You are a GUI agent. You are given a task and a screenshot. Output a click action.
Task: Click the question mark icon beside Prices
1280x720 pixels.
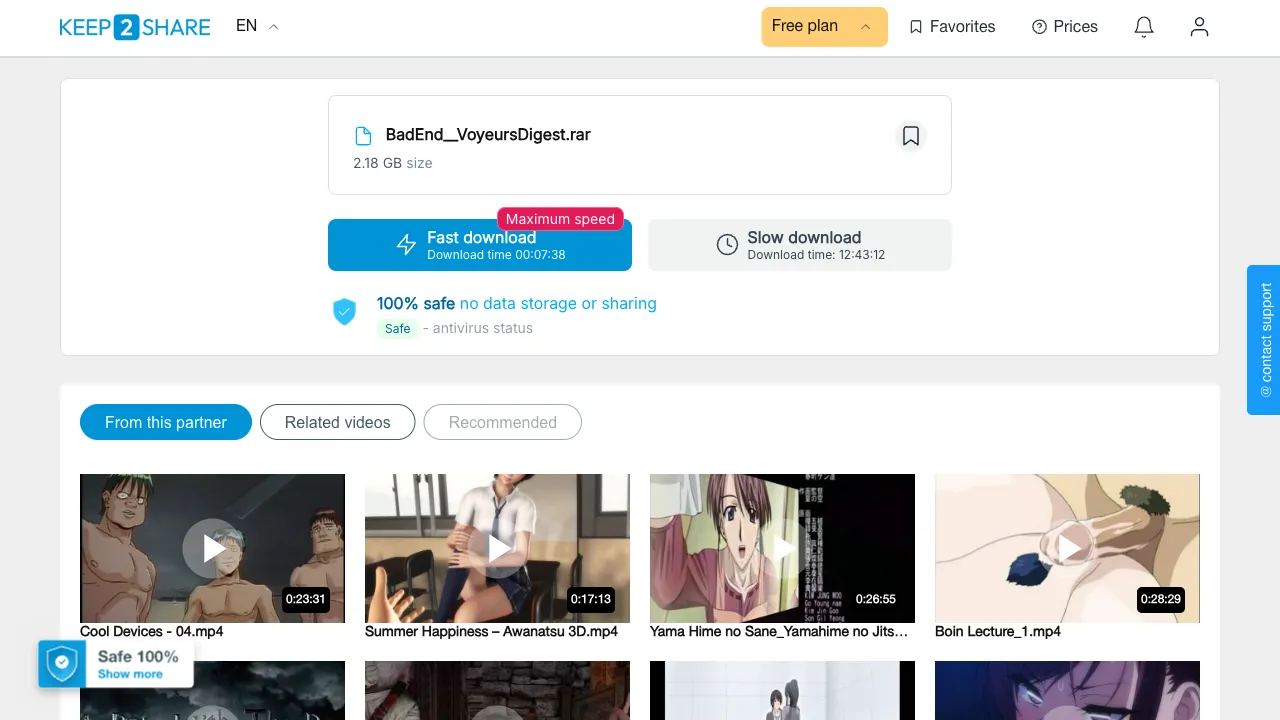(x=1039, y=27)
